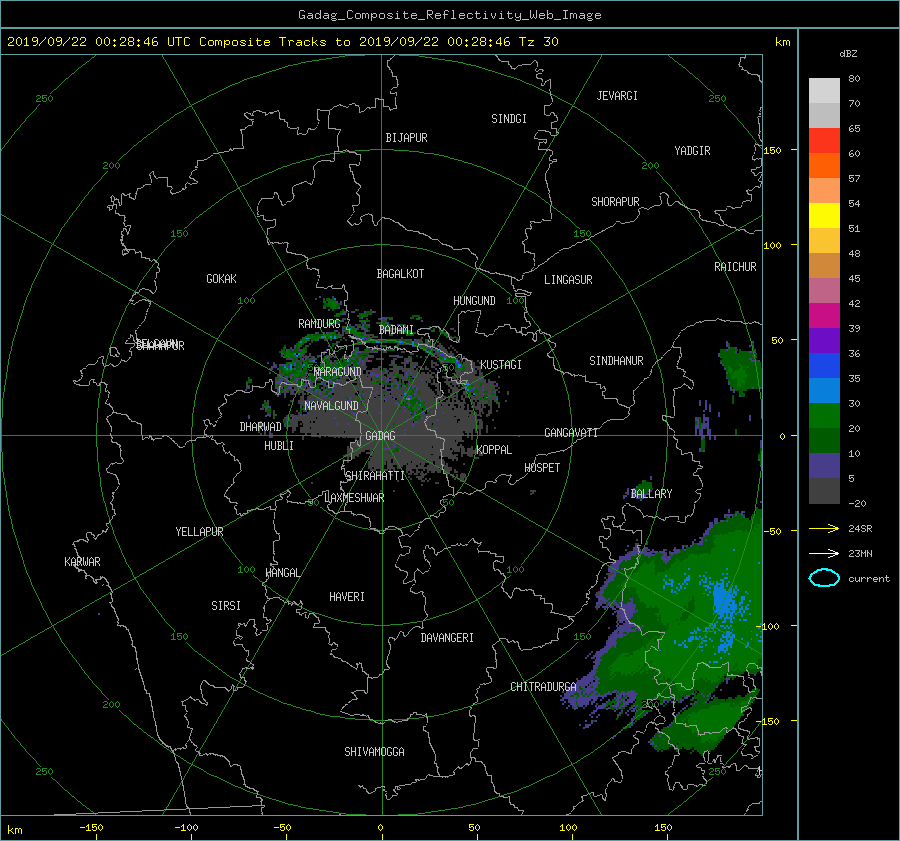Click the 23MN white arrow legend icon
This screenshot has height=841, width=900.
click(824, 553)
